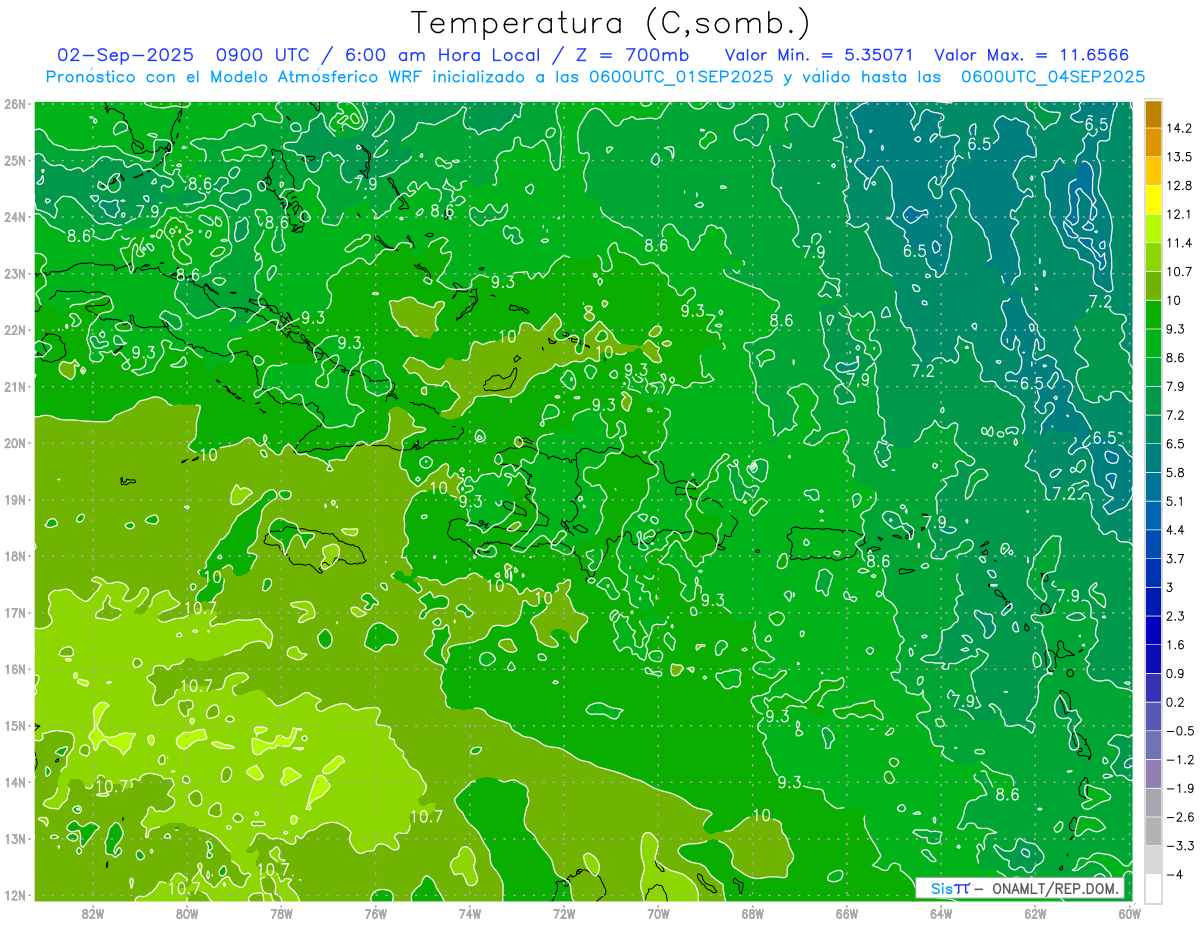
Task: Click the 64W longitude axis label
Action: [x=941, y=913]
